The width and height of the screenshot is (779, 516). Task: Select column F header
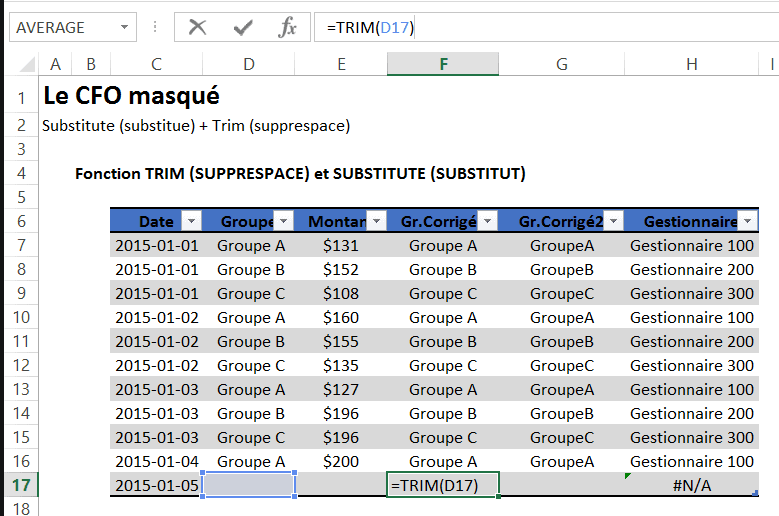pyautogui.click(x=442, y=64)
